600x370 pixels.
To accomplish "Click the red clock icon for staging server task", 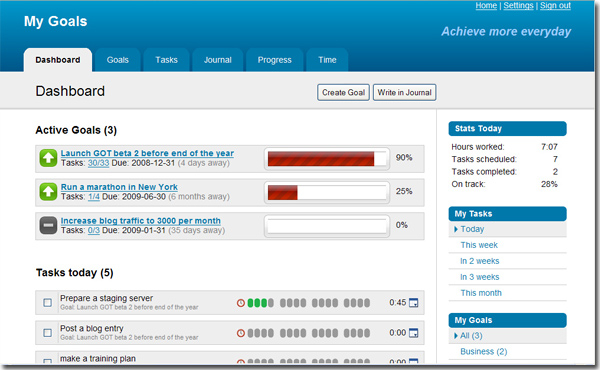I will (x=241, y=303).
